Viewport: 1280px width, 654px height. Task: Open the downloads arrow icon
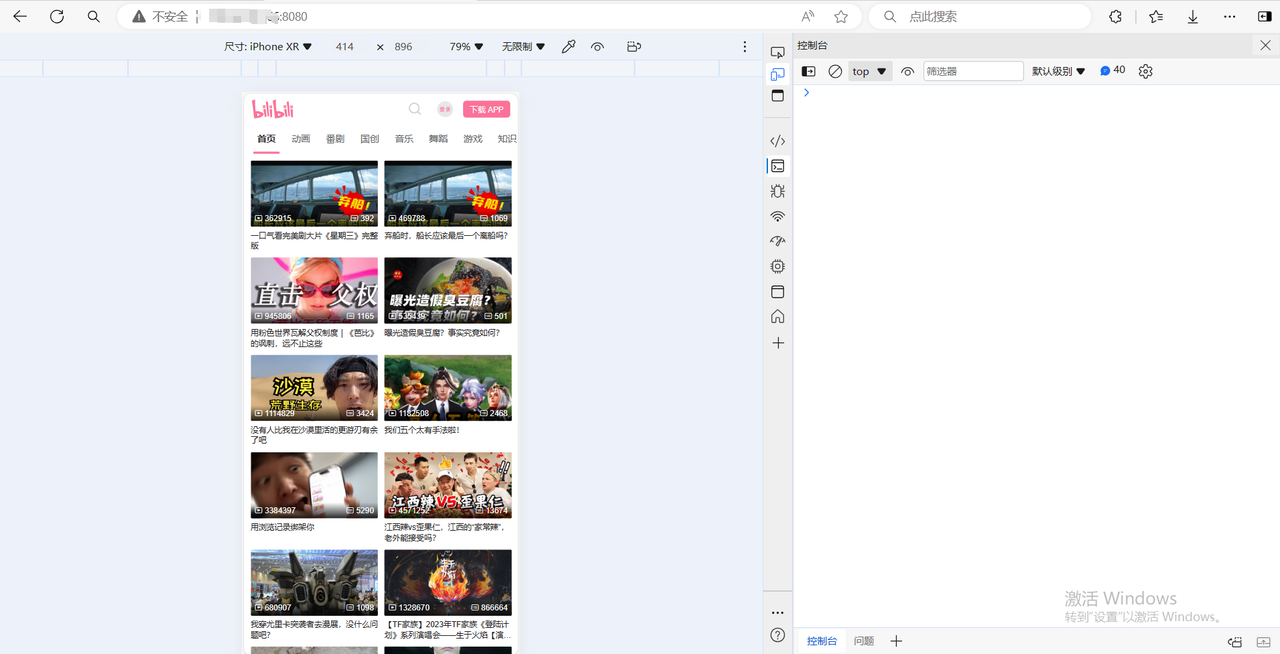pyautogui.click(x=1193, y=17)
